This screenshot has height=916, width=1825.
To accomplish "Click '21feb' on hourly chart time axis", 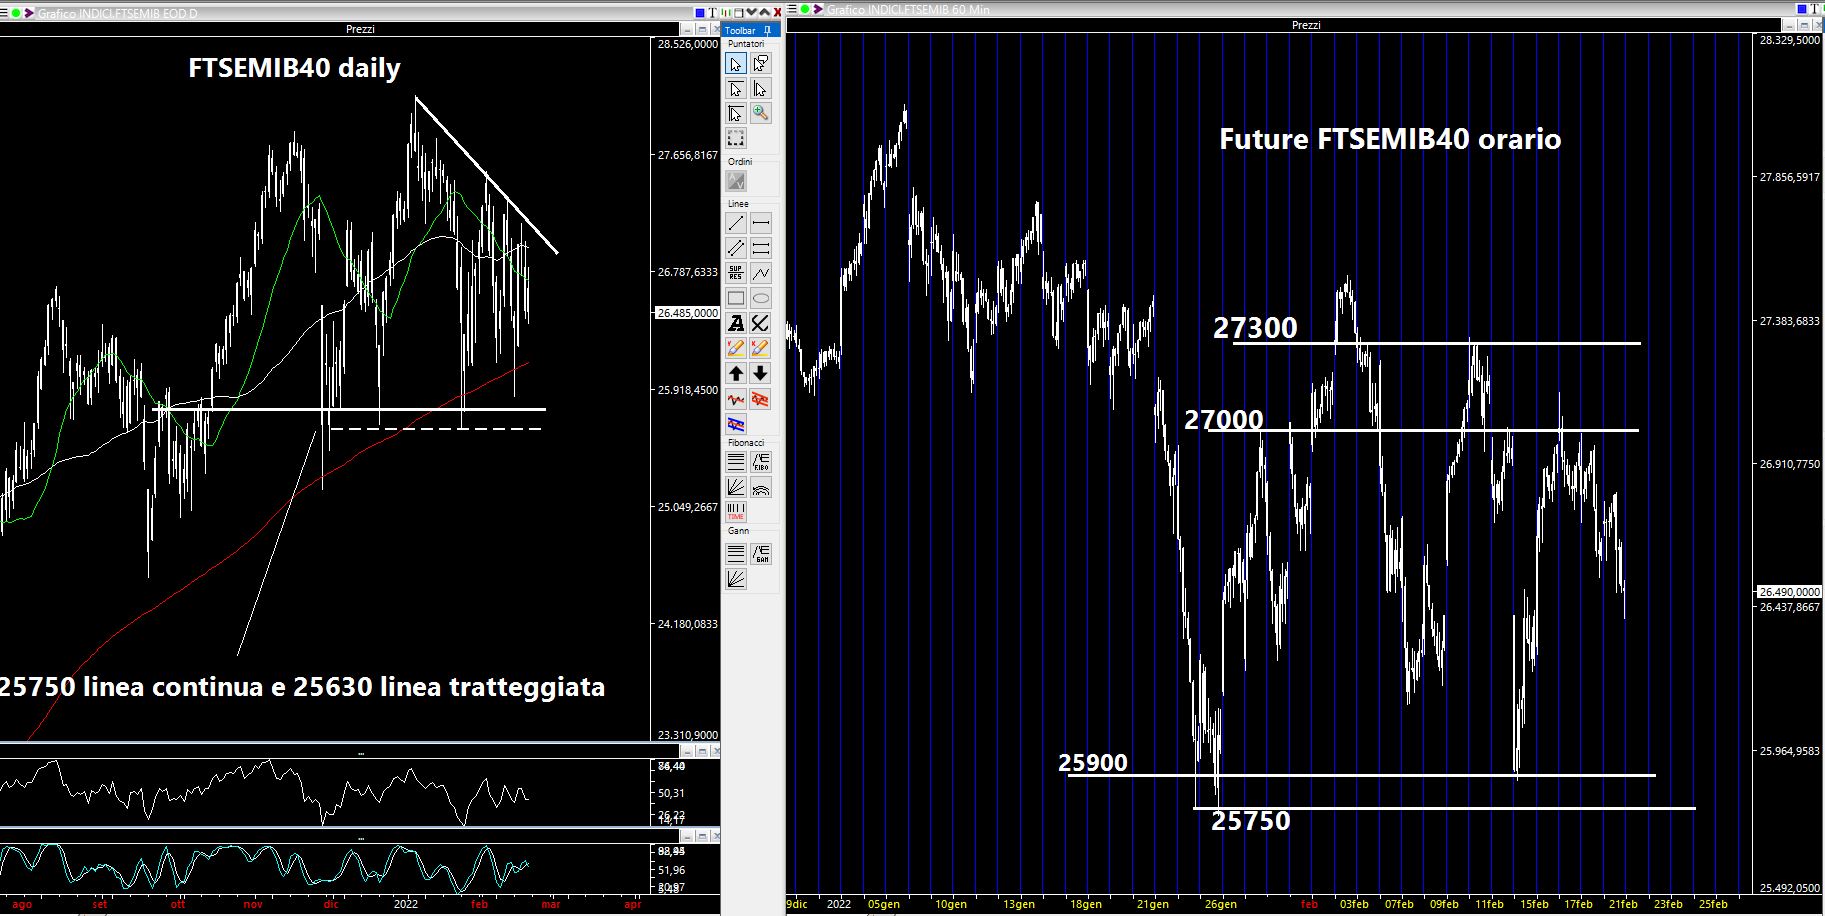I will click(1623, 904).
